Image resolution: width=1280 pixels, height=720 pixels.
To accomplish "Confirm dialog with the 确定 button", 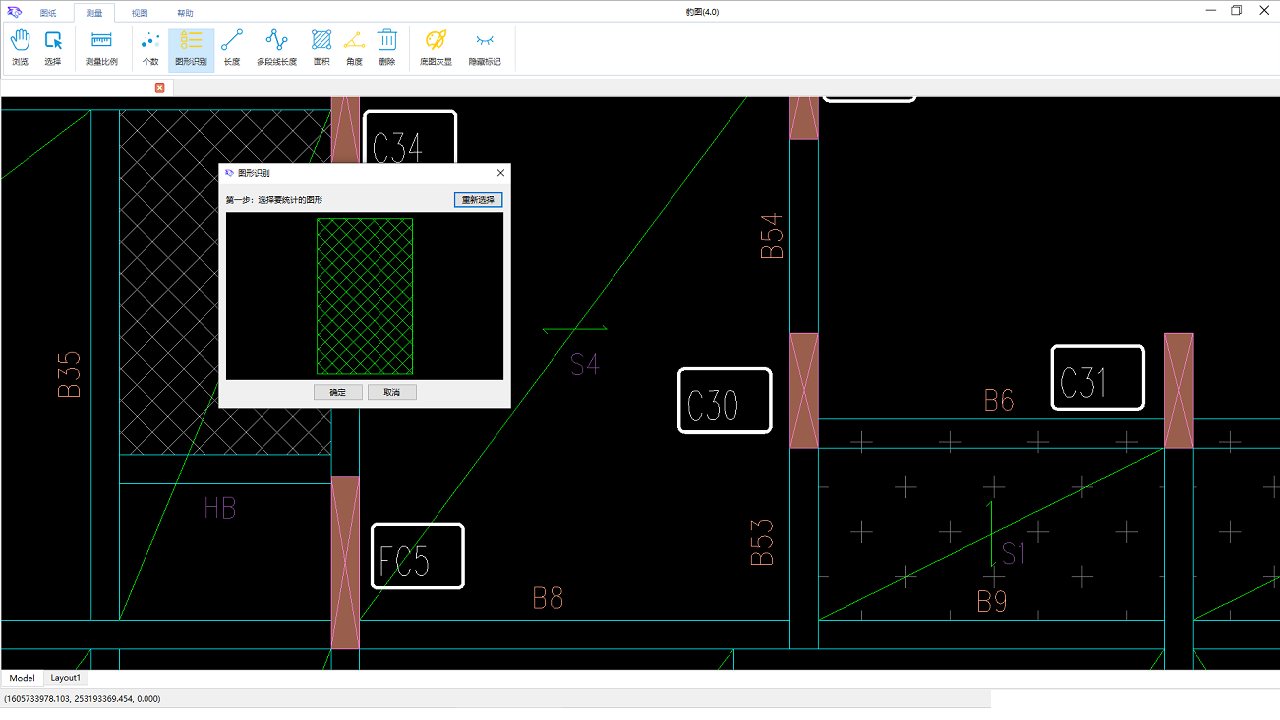I will tap(338, 391).
